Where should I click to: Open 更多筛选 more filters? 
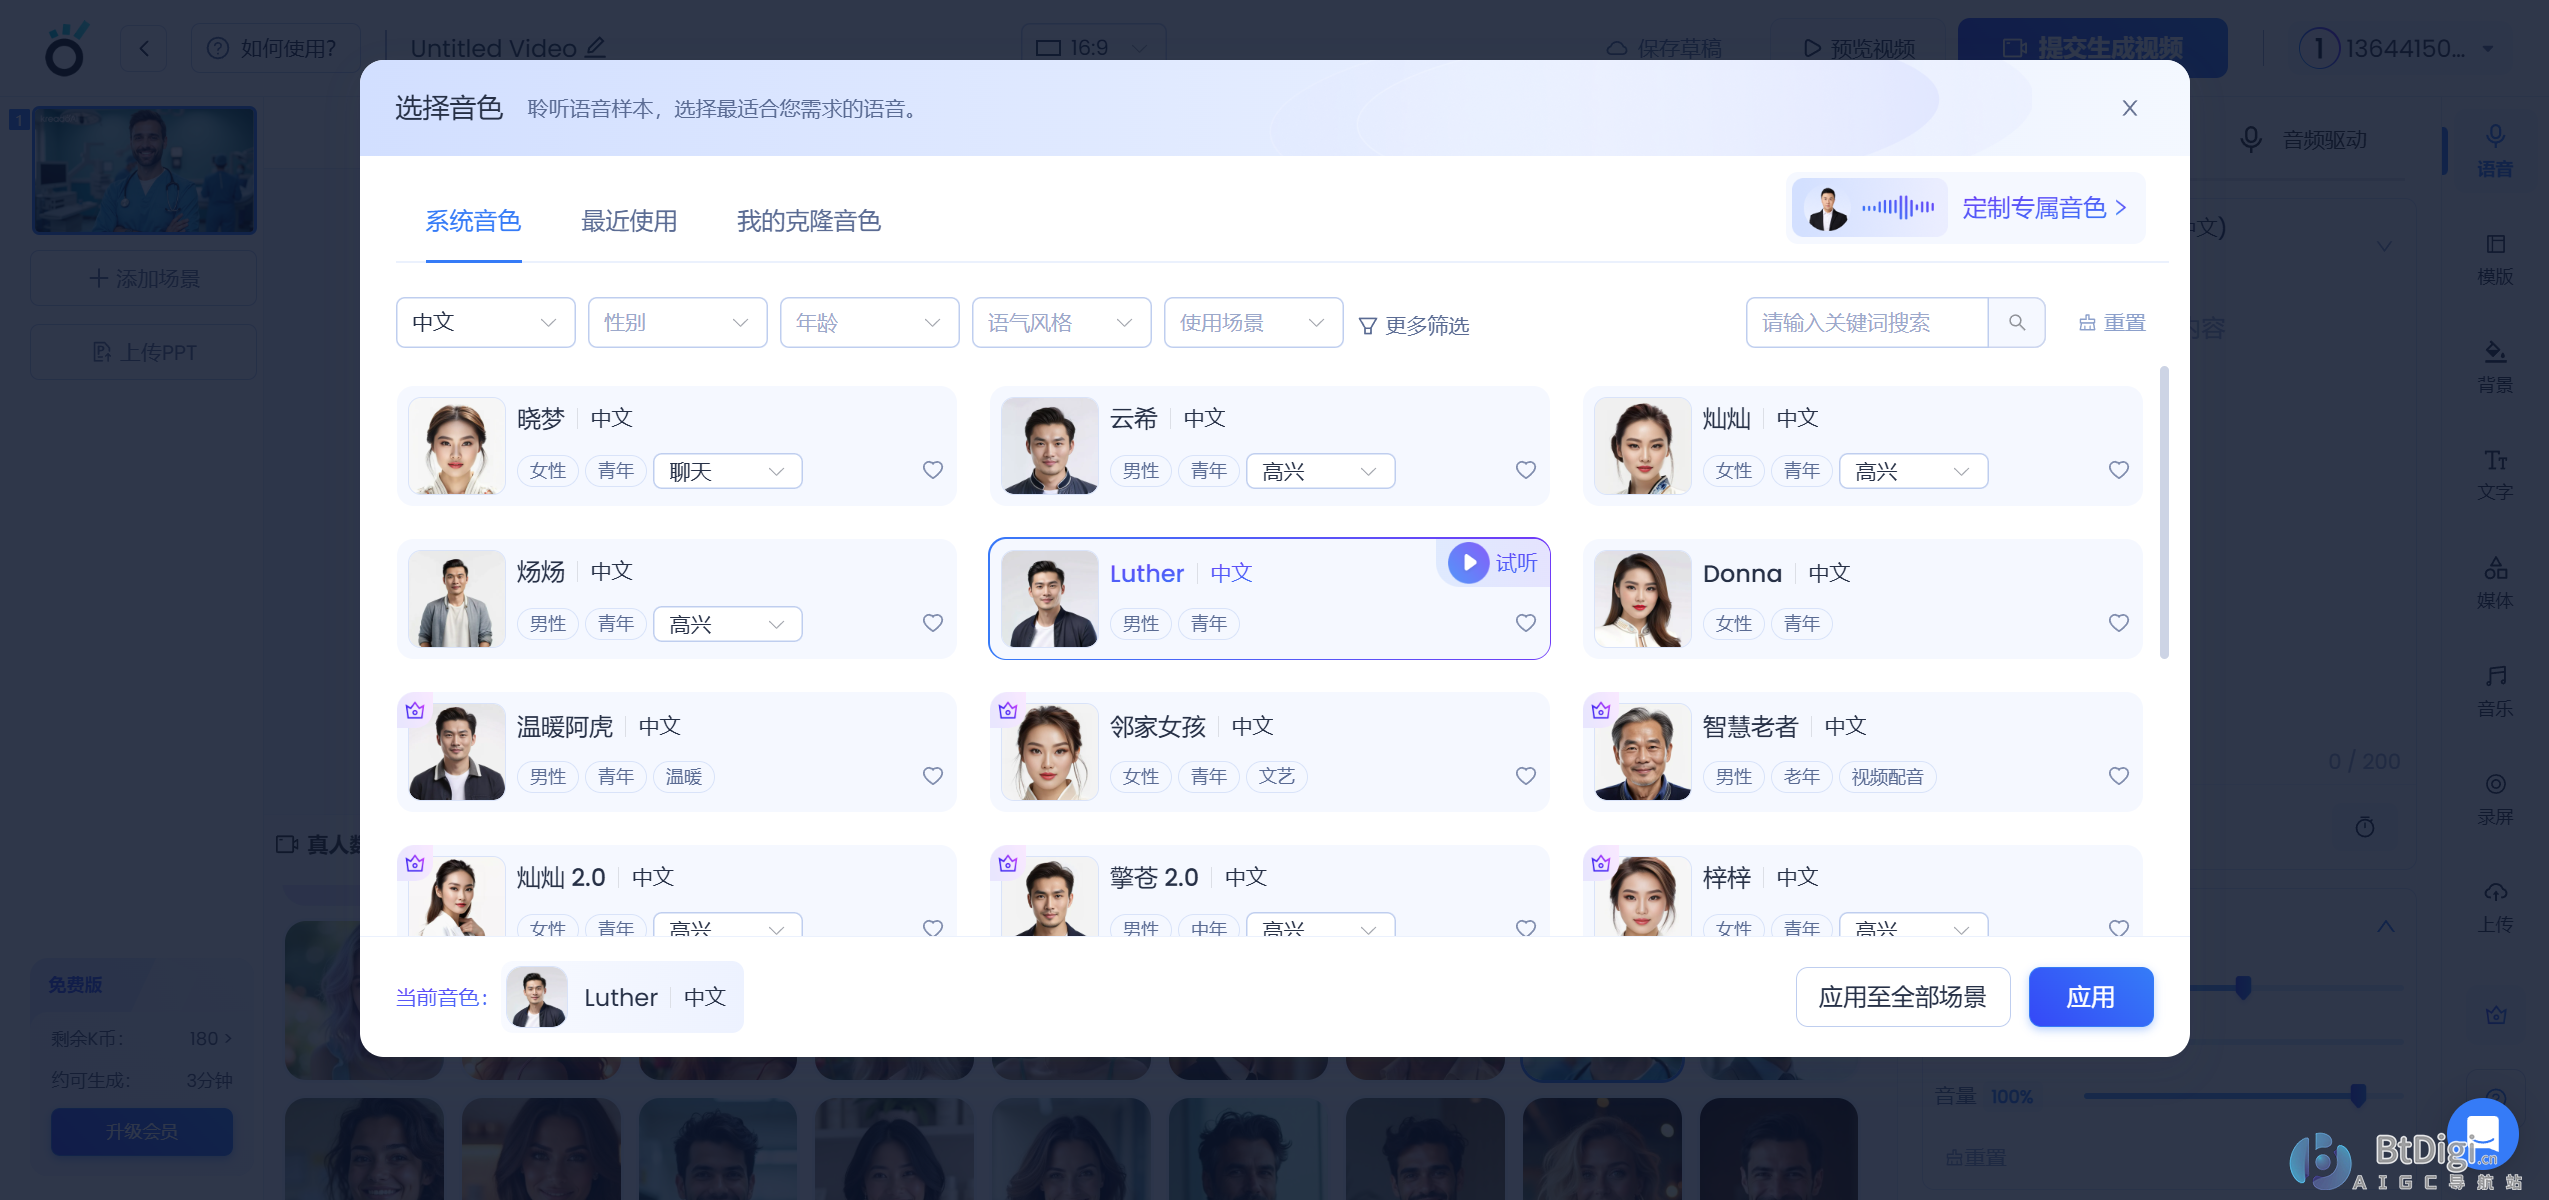(x=1413, y=326)
